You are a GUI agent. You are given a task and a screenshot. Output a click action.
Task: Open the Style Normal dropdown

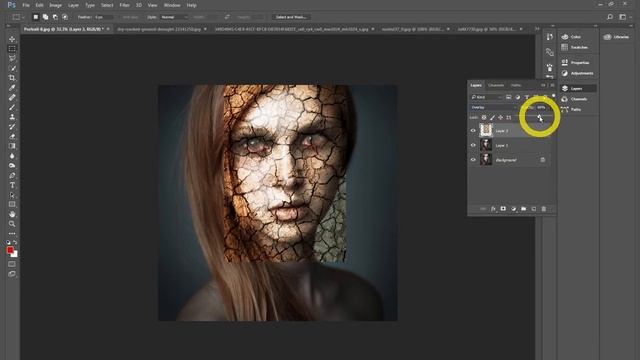tap(174, 17)
